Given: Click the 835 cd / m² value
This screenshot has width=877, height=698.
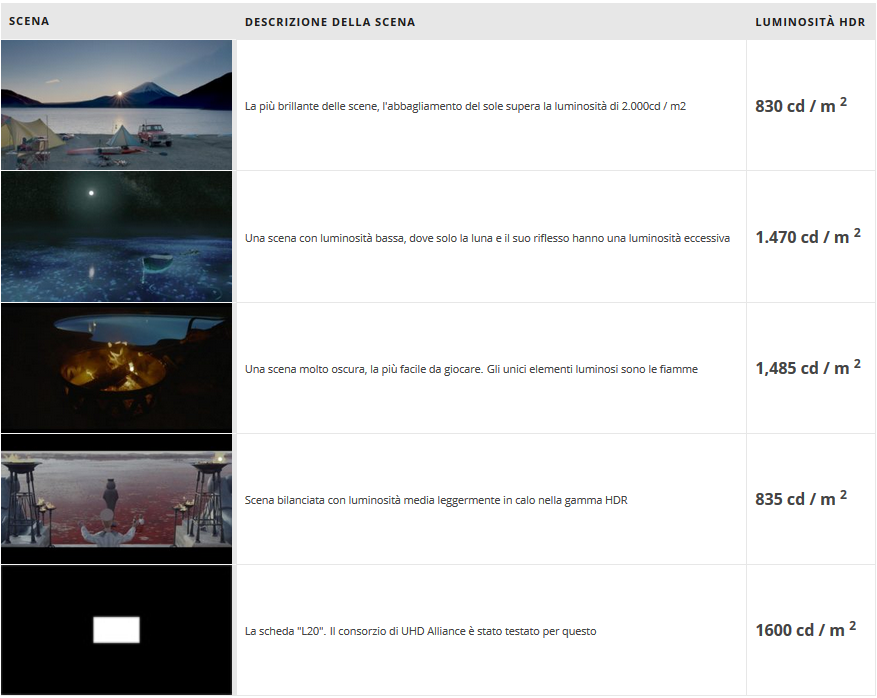Looking at the screenshot, I should pyautogui.click(x=801, y=498).
